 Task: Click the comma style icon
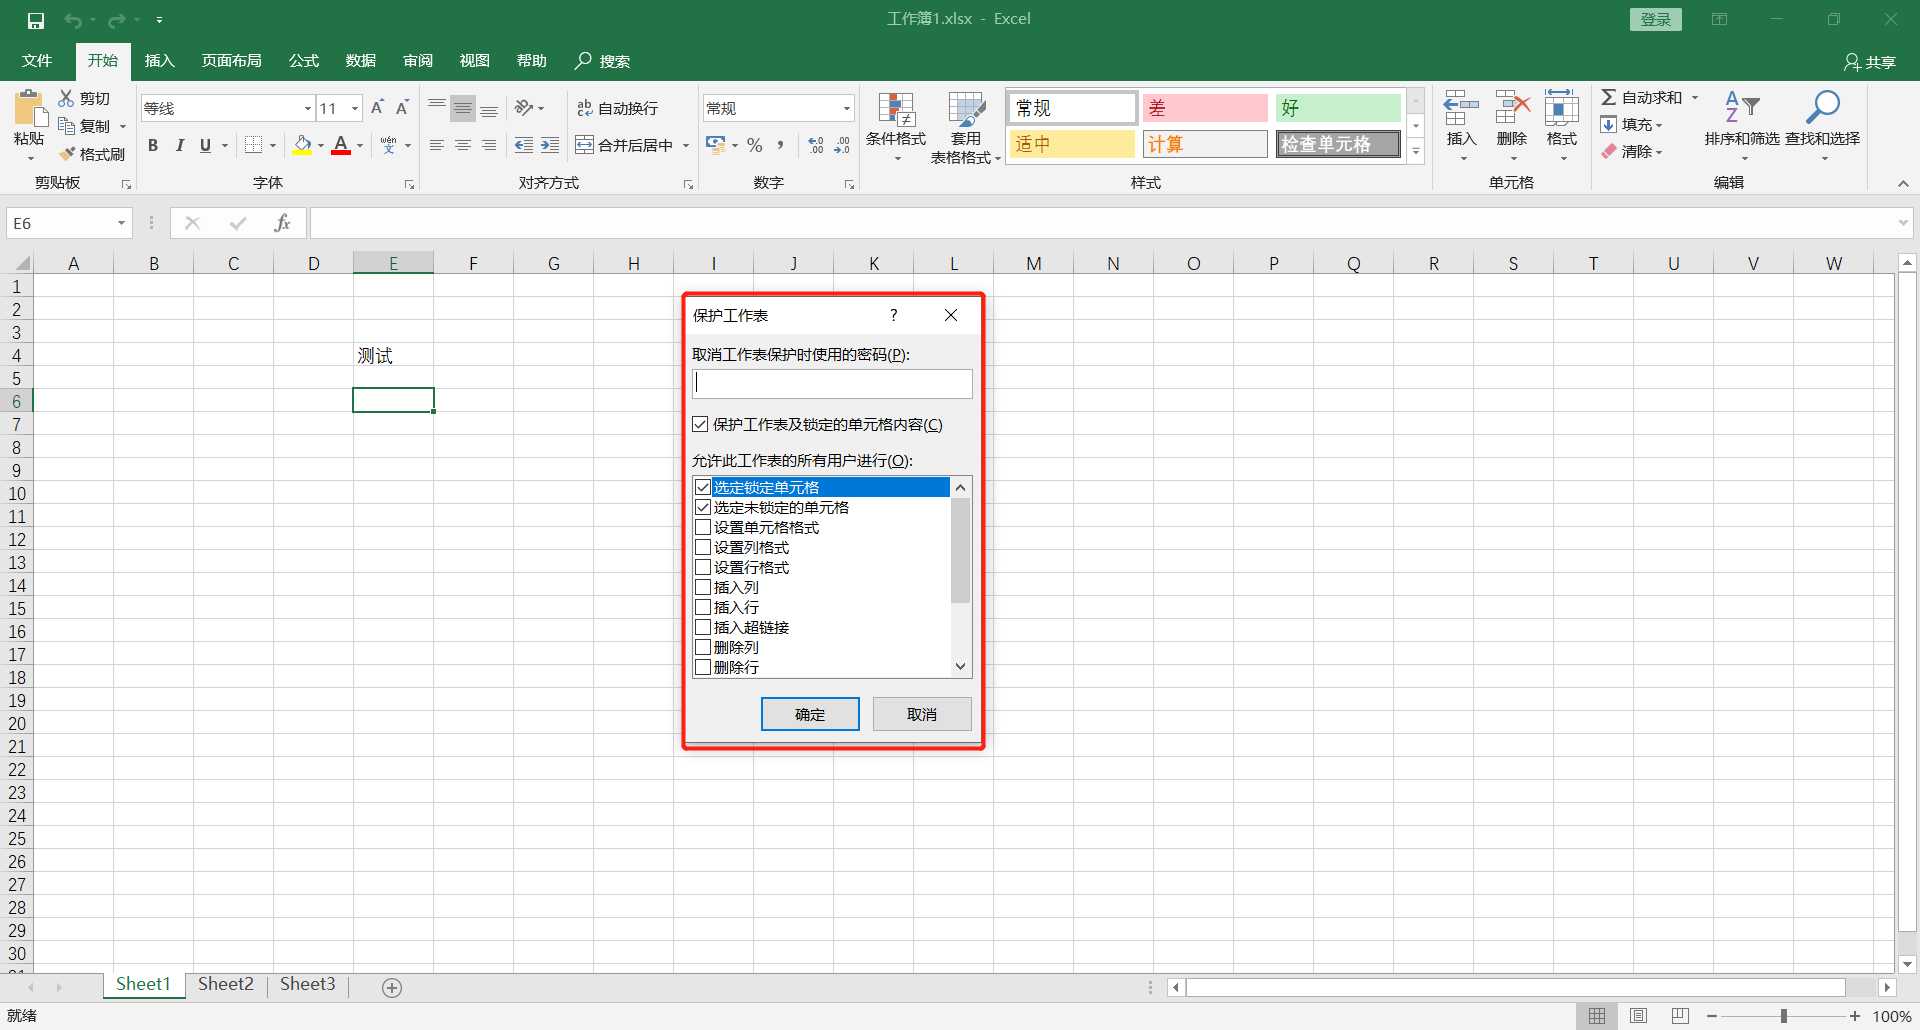781,145
